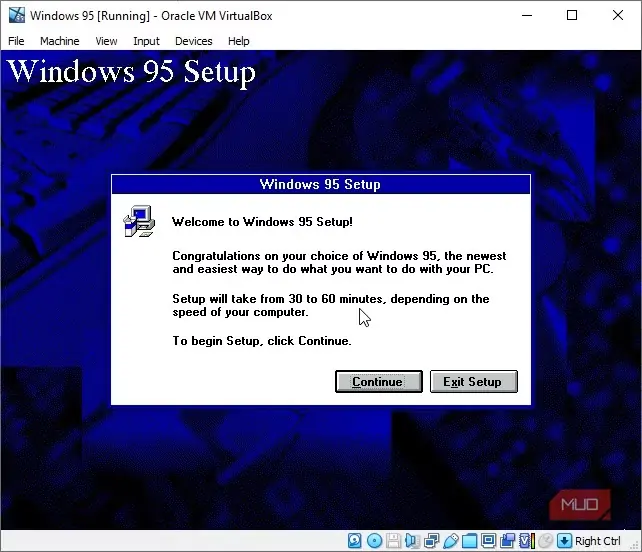Click the window resize grip in status bar corner
Viewport: 642px width, 552px height.
coord(635,545)
